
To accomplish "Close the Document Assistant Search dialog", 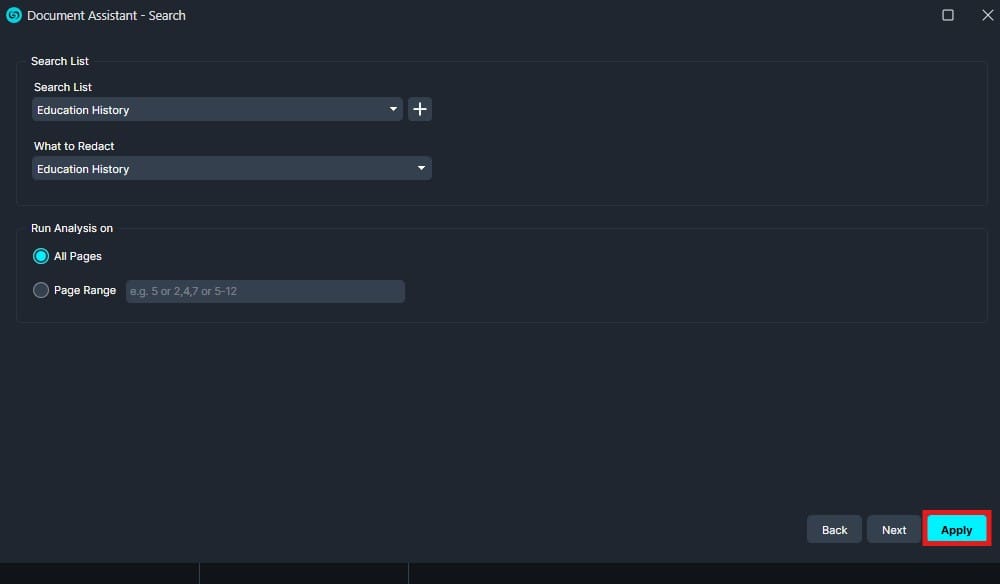I will point(987,15).
